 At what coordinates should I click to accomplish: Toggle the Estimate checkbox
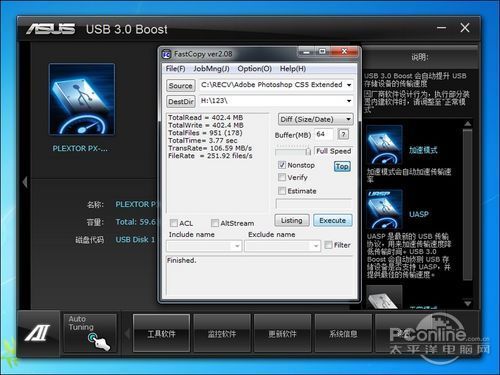coord(282,191)
